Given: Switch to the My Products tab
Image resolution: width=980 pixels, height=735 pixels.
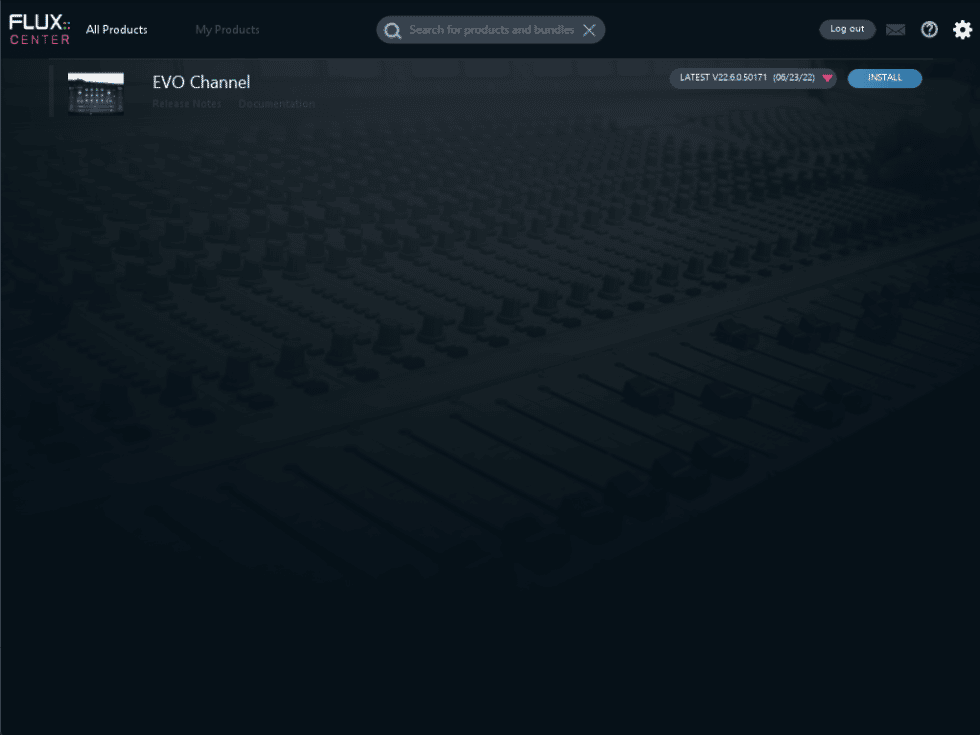Looking at the screenshot, I should 227,29.
